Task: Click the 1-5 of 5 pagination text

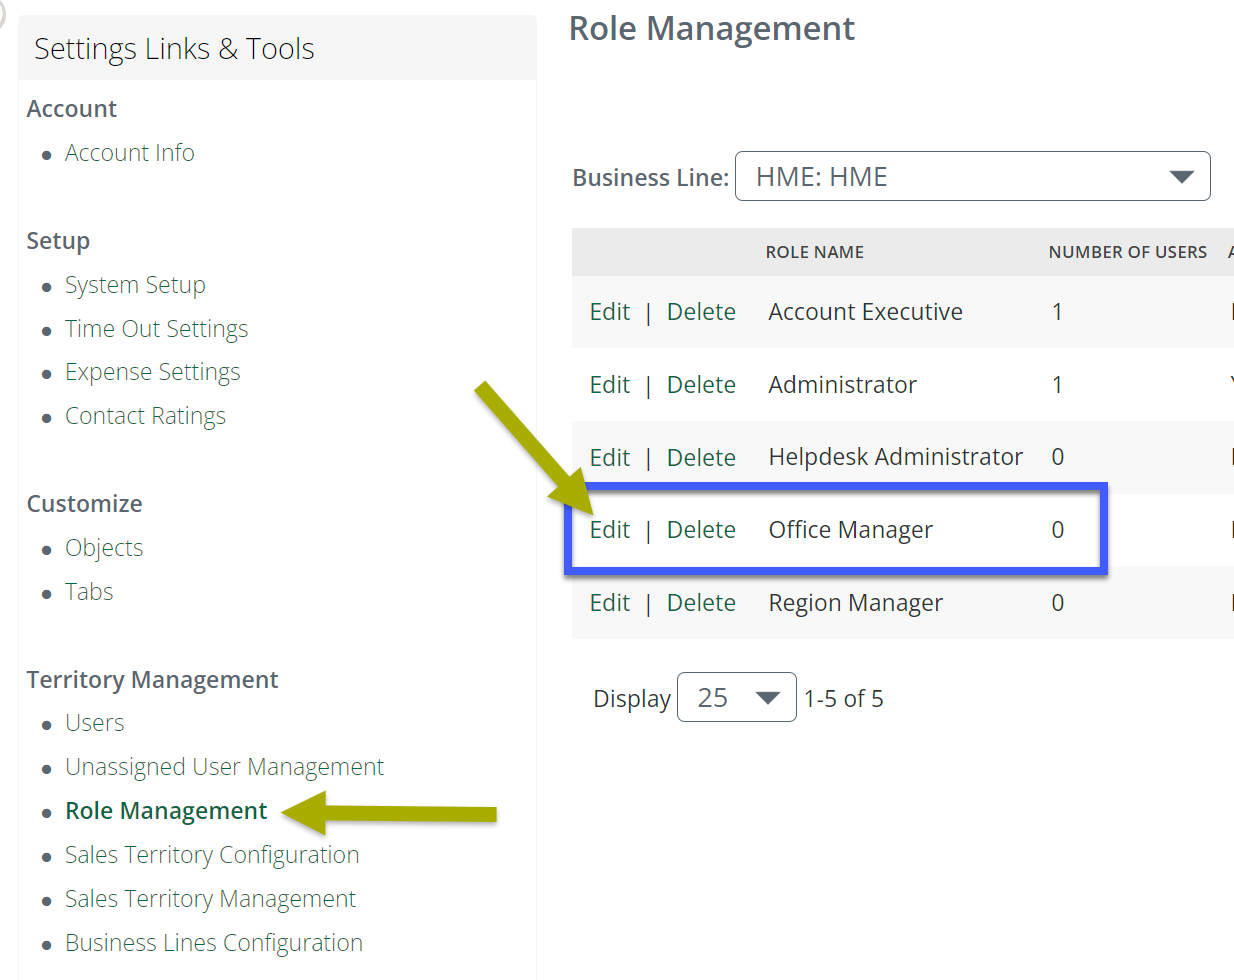Action: (x=844, y=698)
